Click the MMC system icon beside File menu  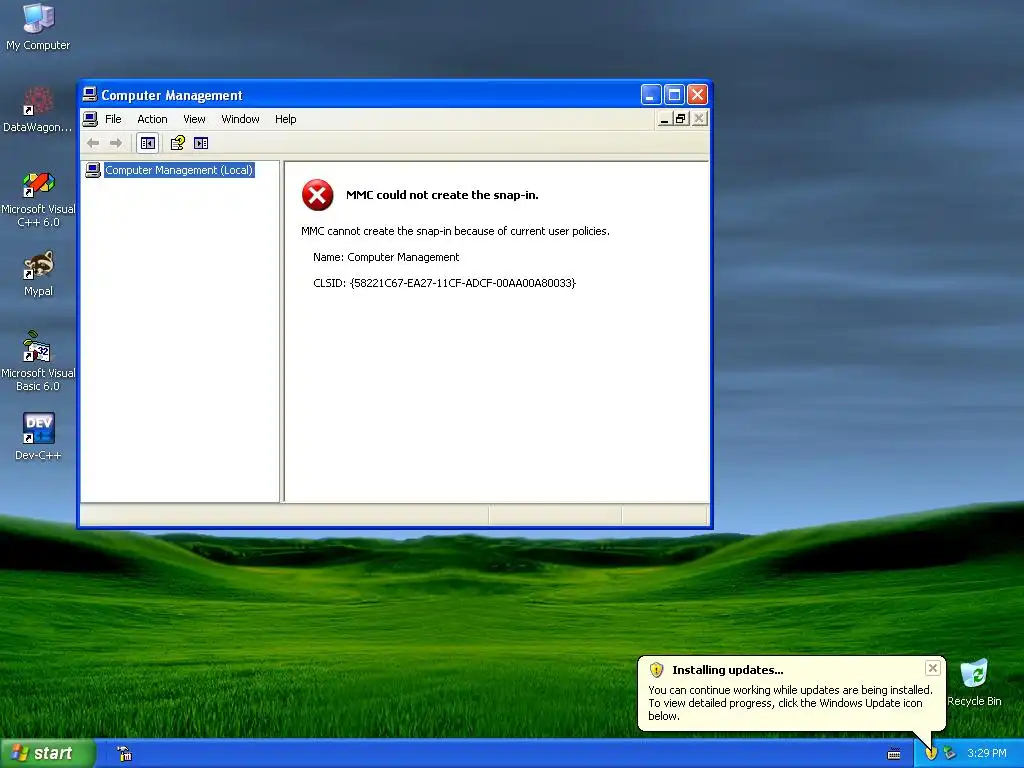pos(91,119)
